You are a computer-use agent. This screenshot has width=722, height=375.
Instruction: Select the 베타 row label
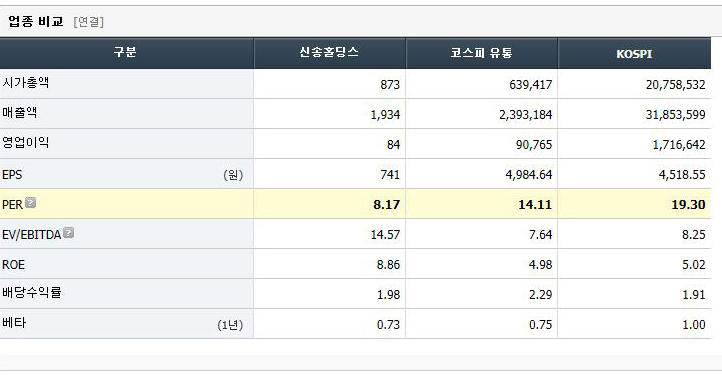(x=14, y=322)
